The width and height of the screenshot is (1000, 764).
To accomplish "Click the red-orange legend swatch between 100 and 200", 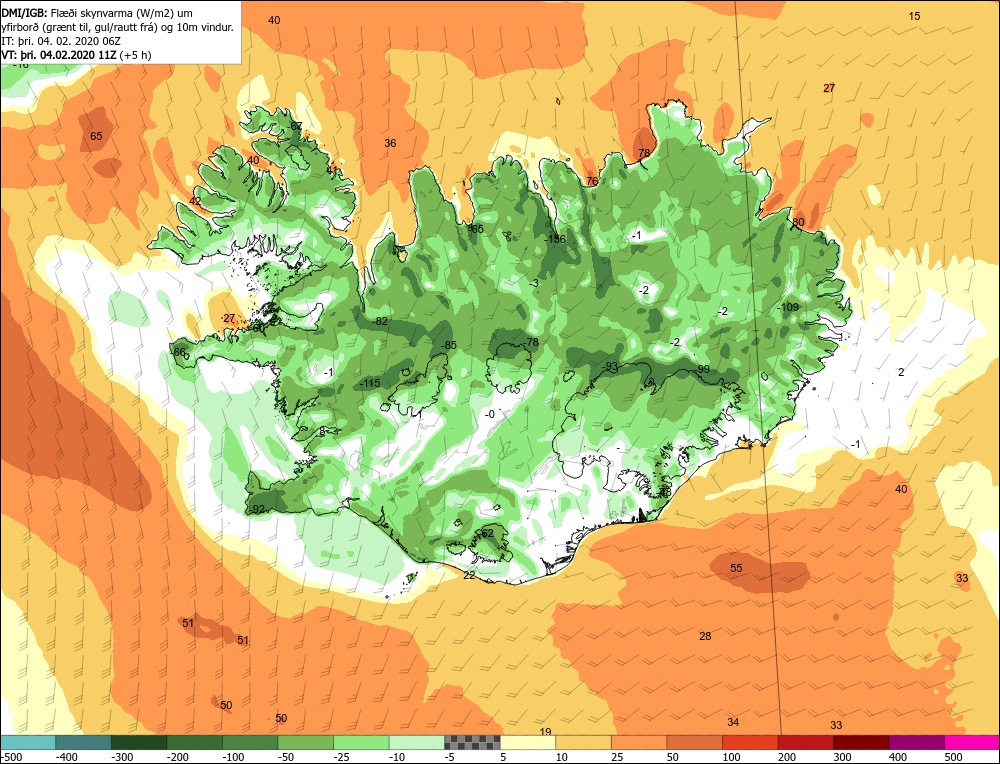I will pyautogui.click(x=750, y=742).
